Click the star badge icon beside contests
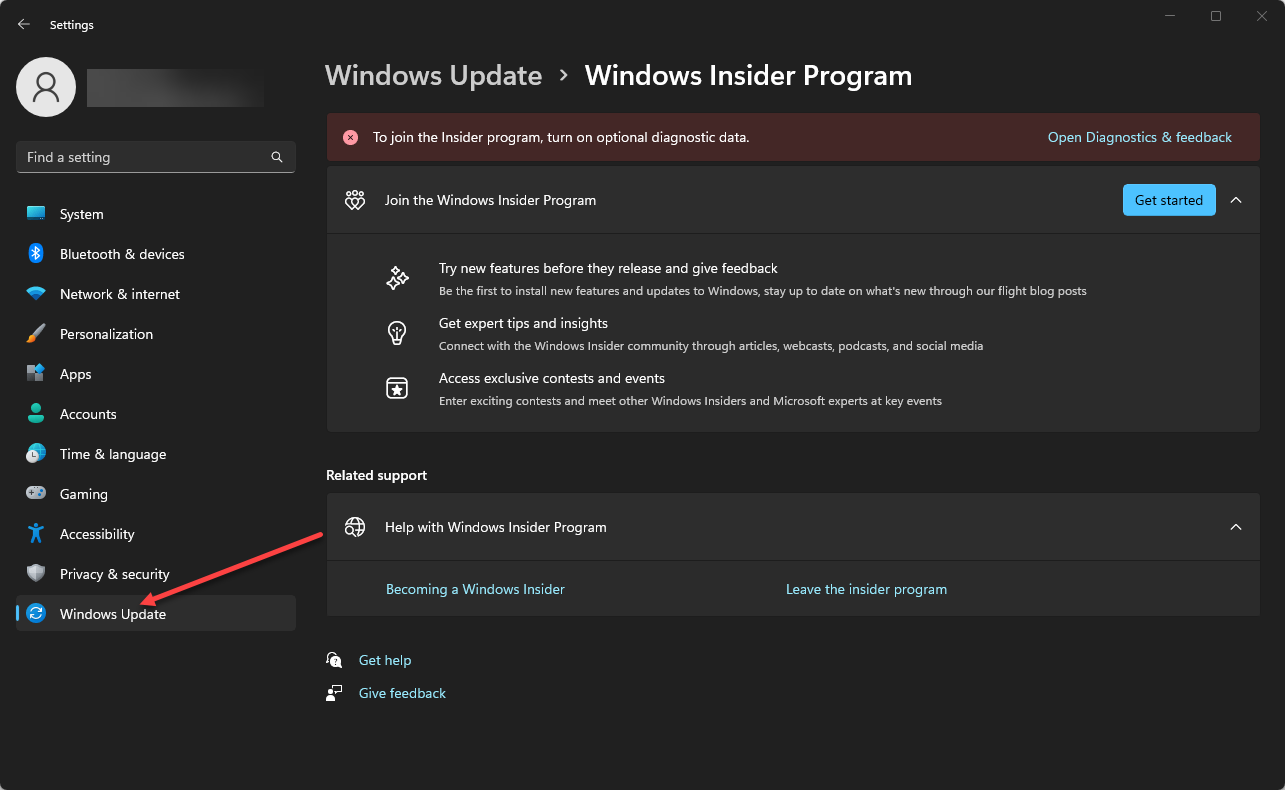The height and width of the screenshot is (790, 1285). tap(397, 388)
